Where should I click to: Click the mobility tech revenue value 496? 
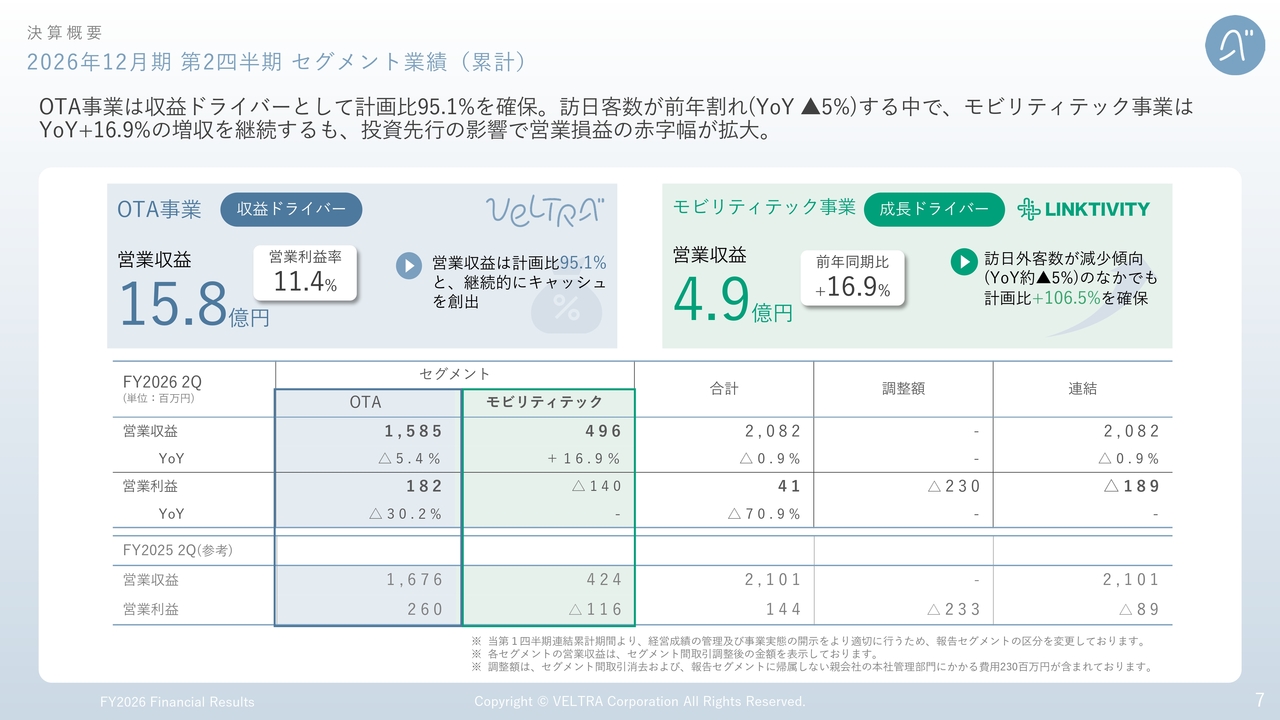(604, 431)
